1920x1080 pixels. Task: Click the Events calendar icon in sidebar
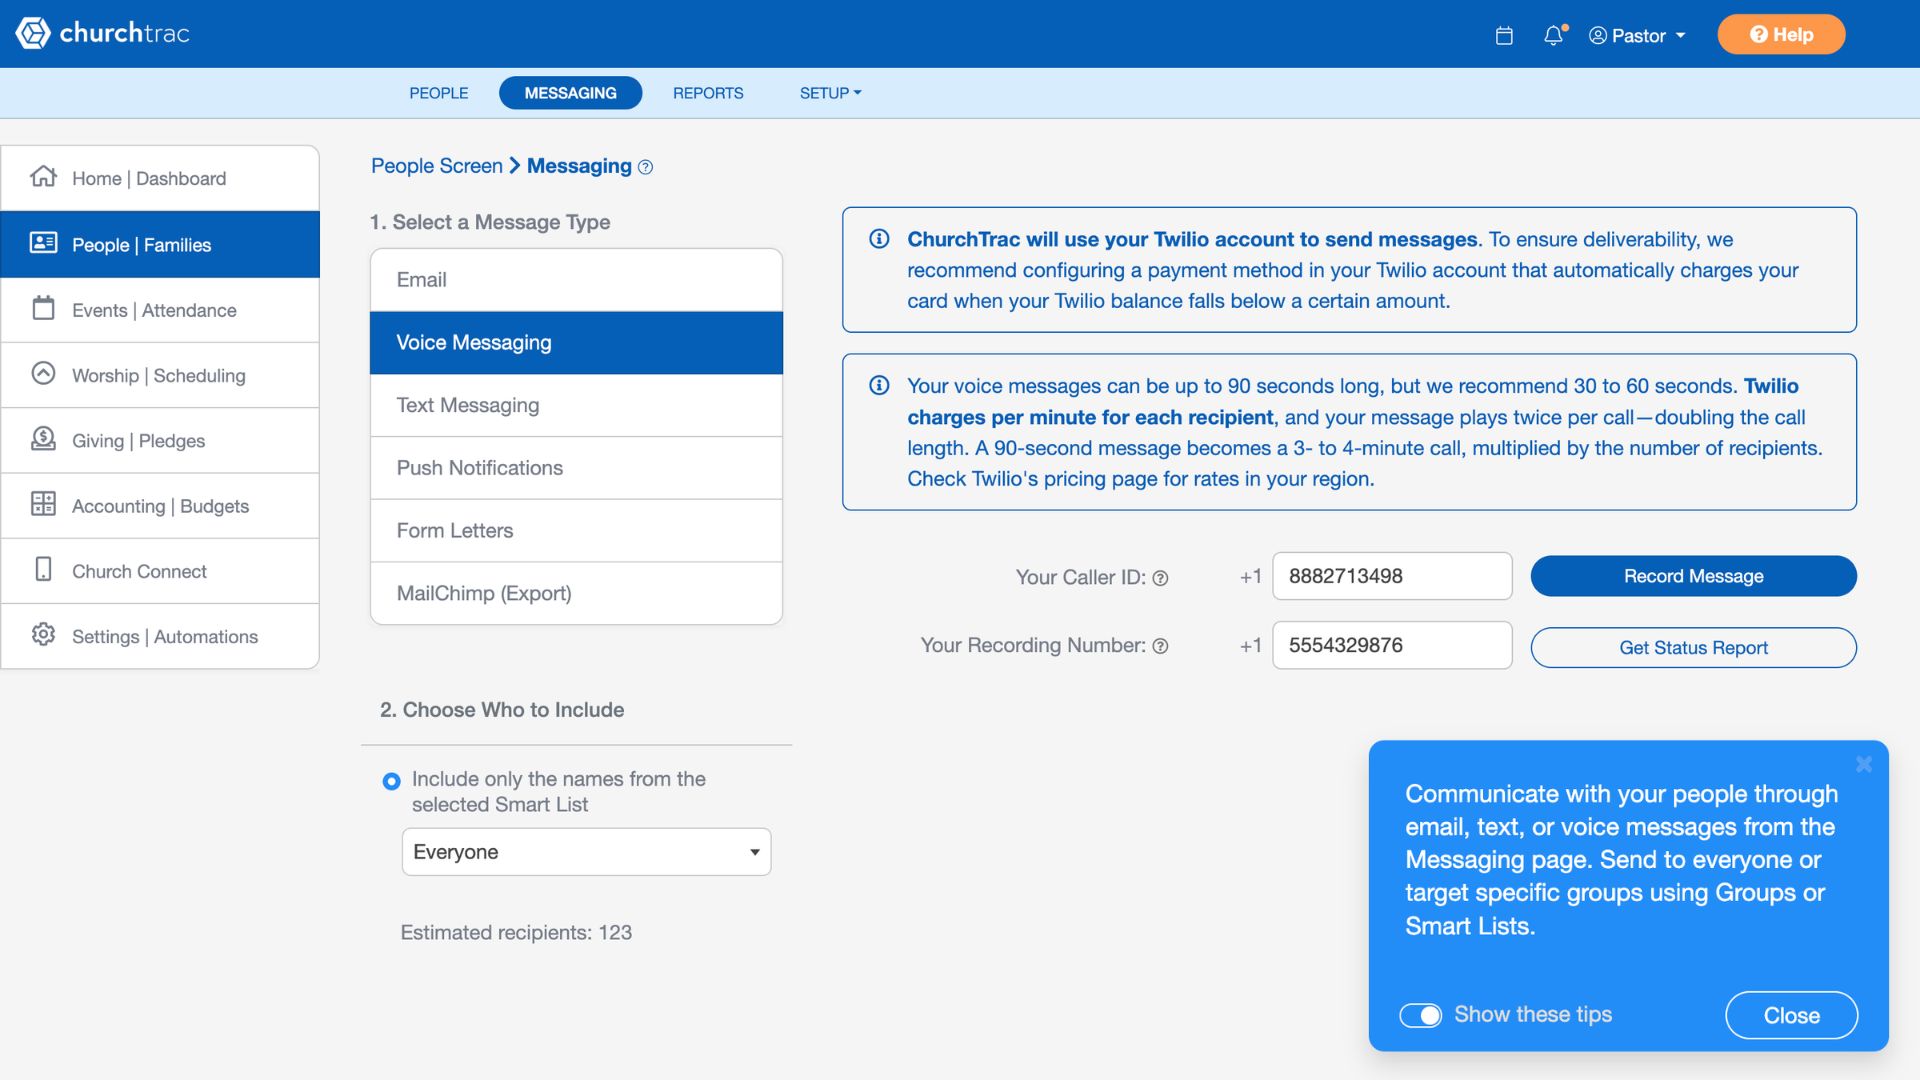tap(43, 308)
